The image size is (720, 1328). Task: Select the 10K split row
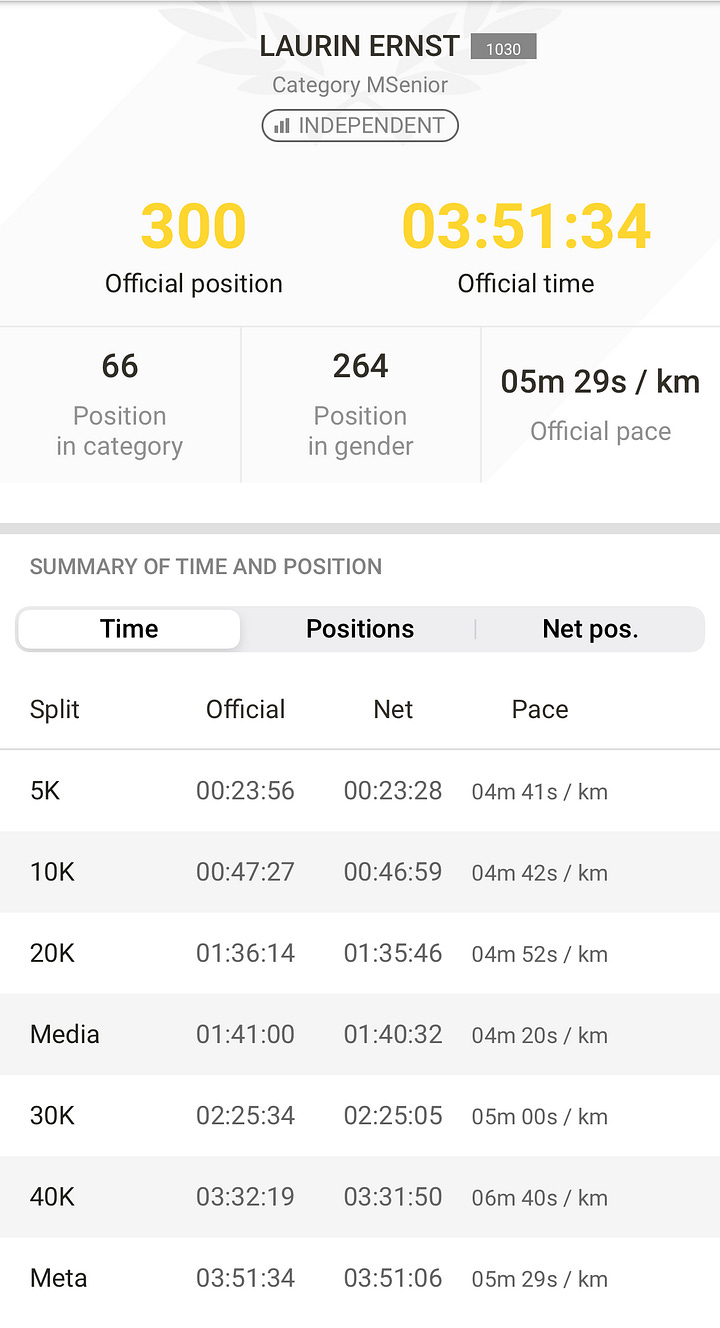pos(360,872)
